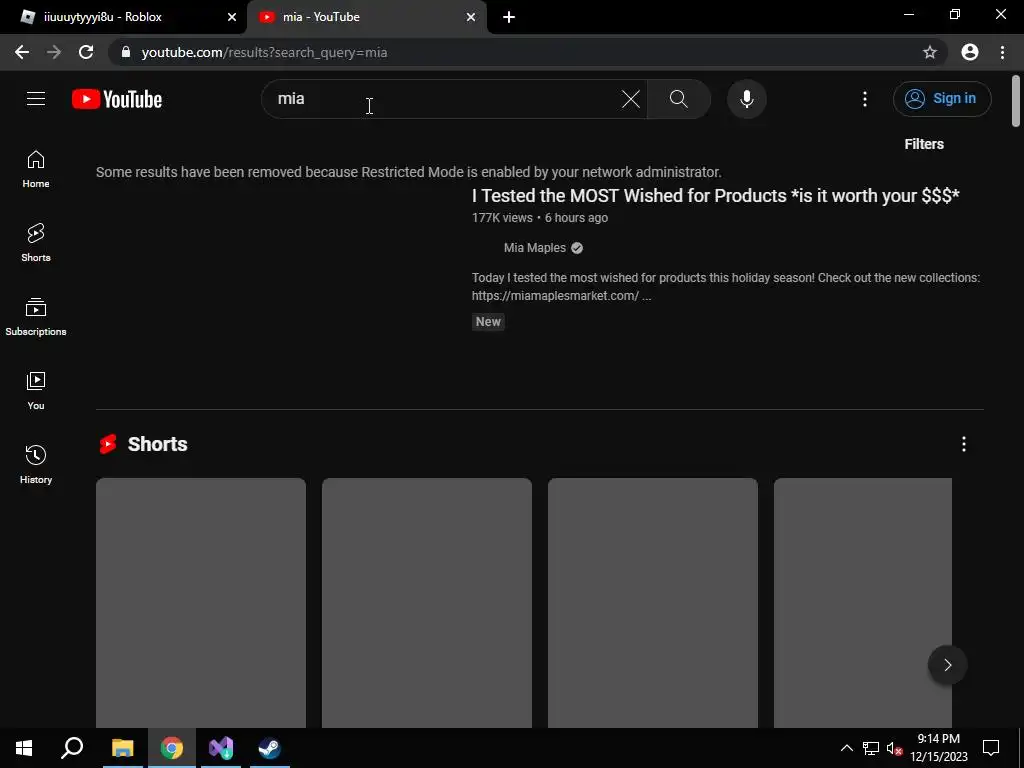Start voice search with the microphone
1024x768 pixels.
pyautogui.click(x=746, y=99)
